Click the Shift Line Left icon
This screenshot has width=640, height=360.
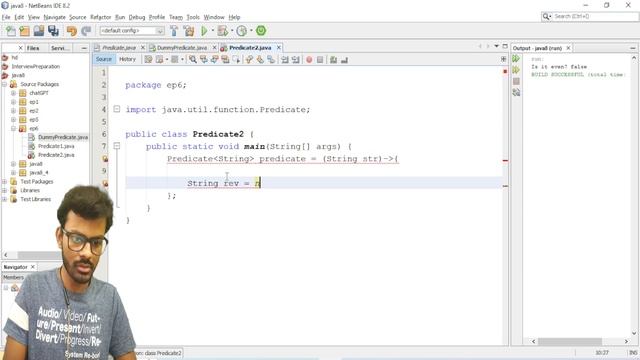pyautogui.click(x=285, y=60)
